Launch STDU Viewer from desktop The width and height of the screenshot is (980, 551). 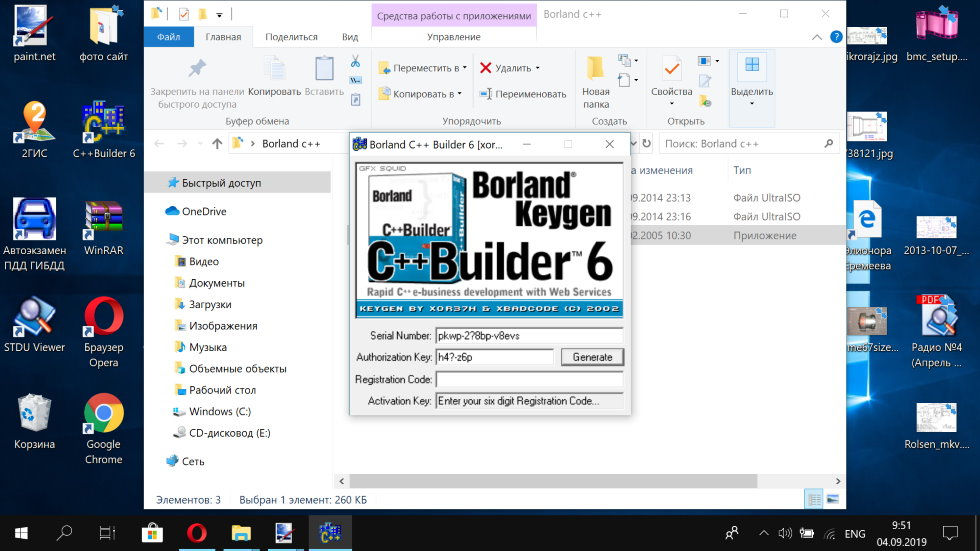(34, 325)
